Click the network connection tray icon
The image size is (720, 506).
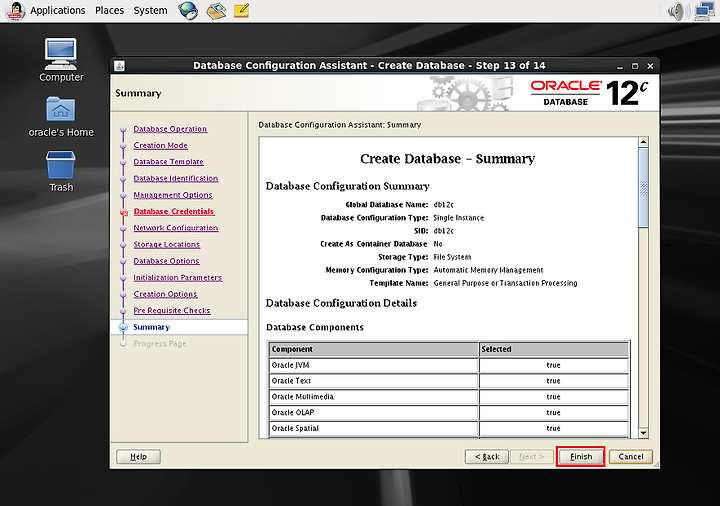(705, 11)
